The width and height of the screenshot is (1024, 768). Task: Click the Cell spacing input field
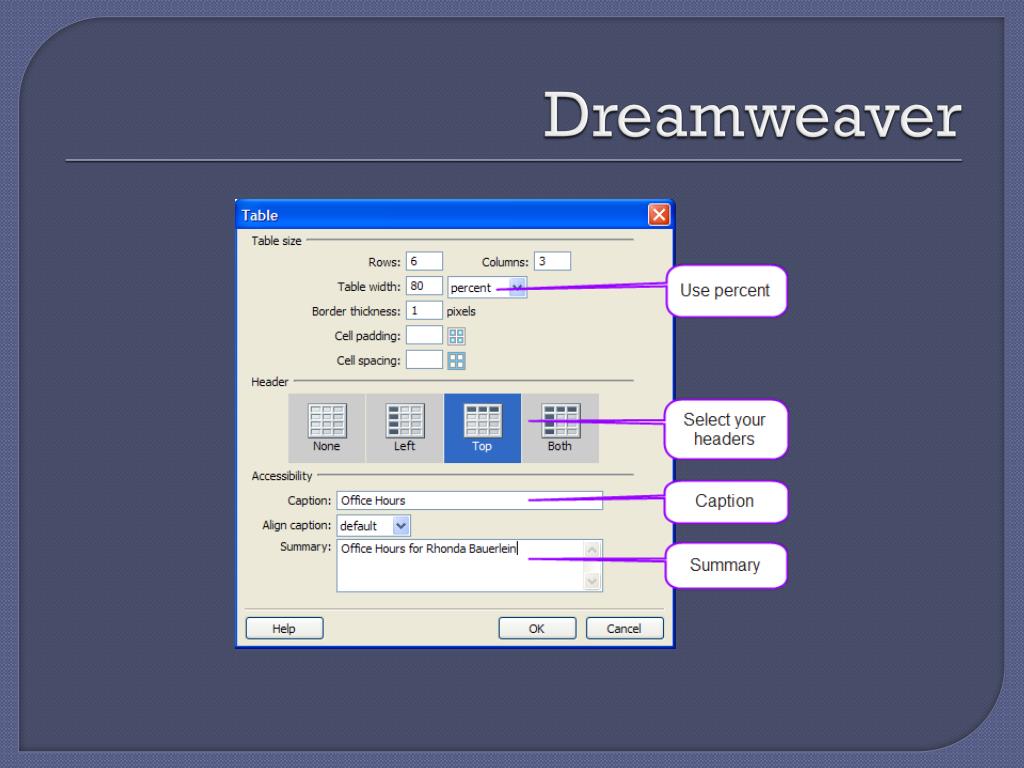click(424, 360)
